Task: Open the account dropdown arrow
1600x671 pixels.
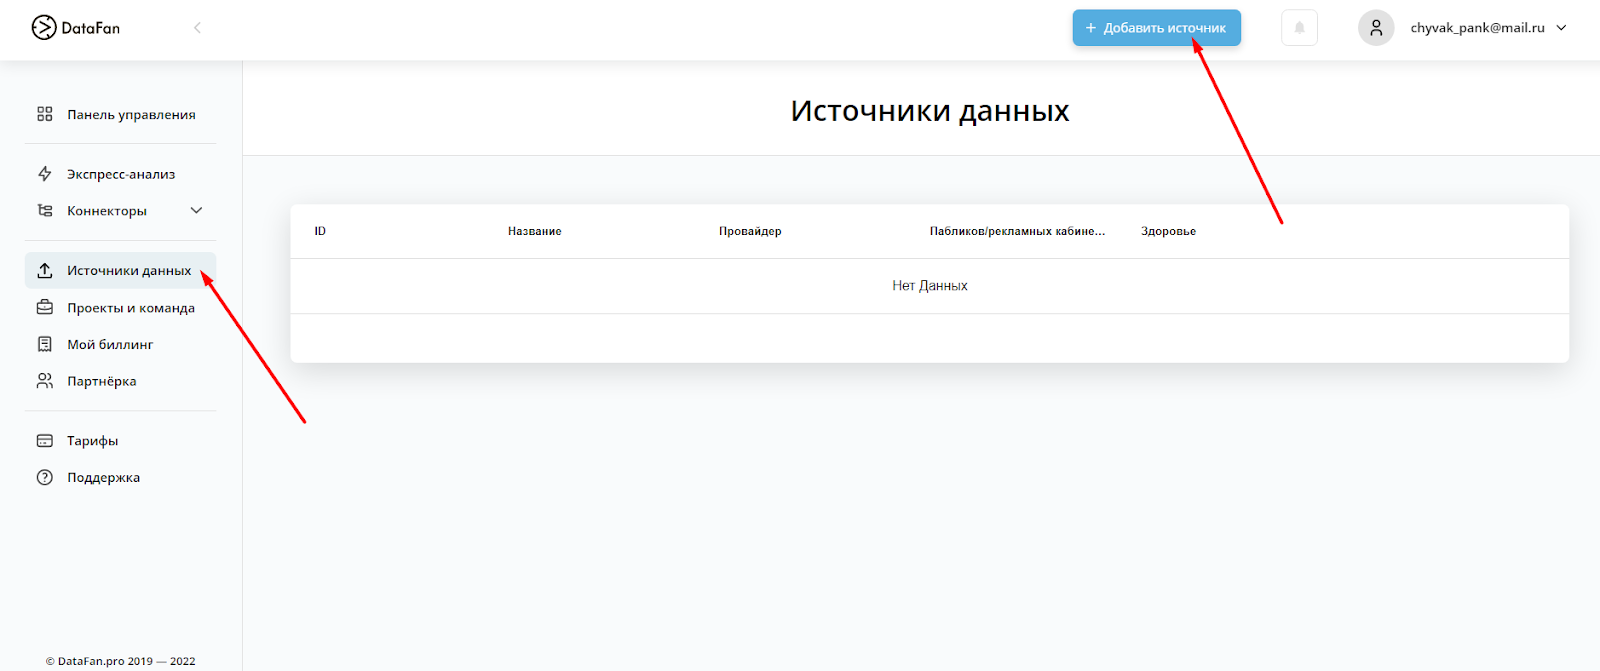Action: pos(1562,28)
